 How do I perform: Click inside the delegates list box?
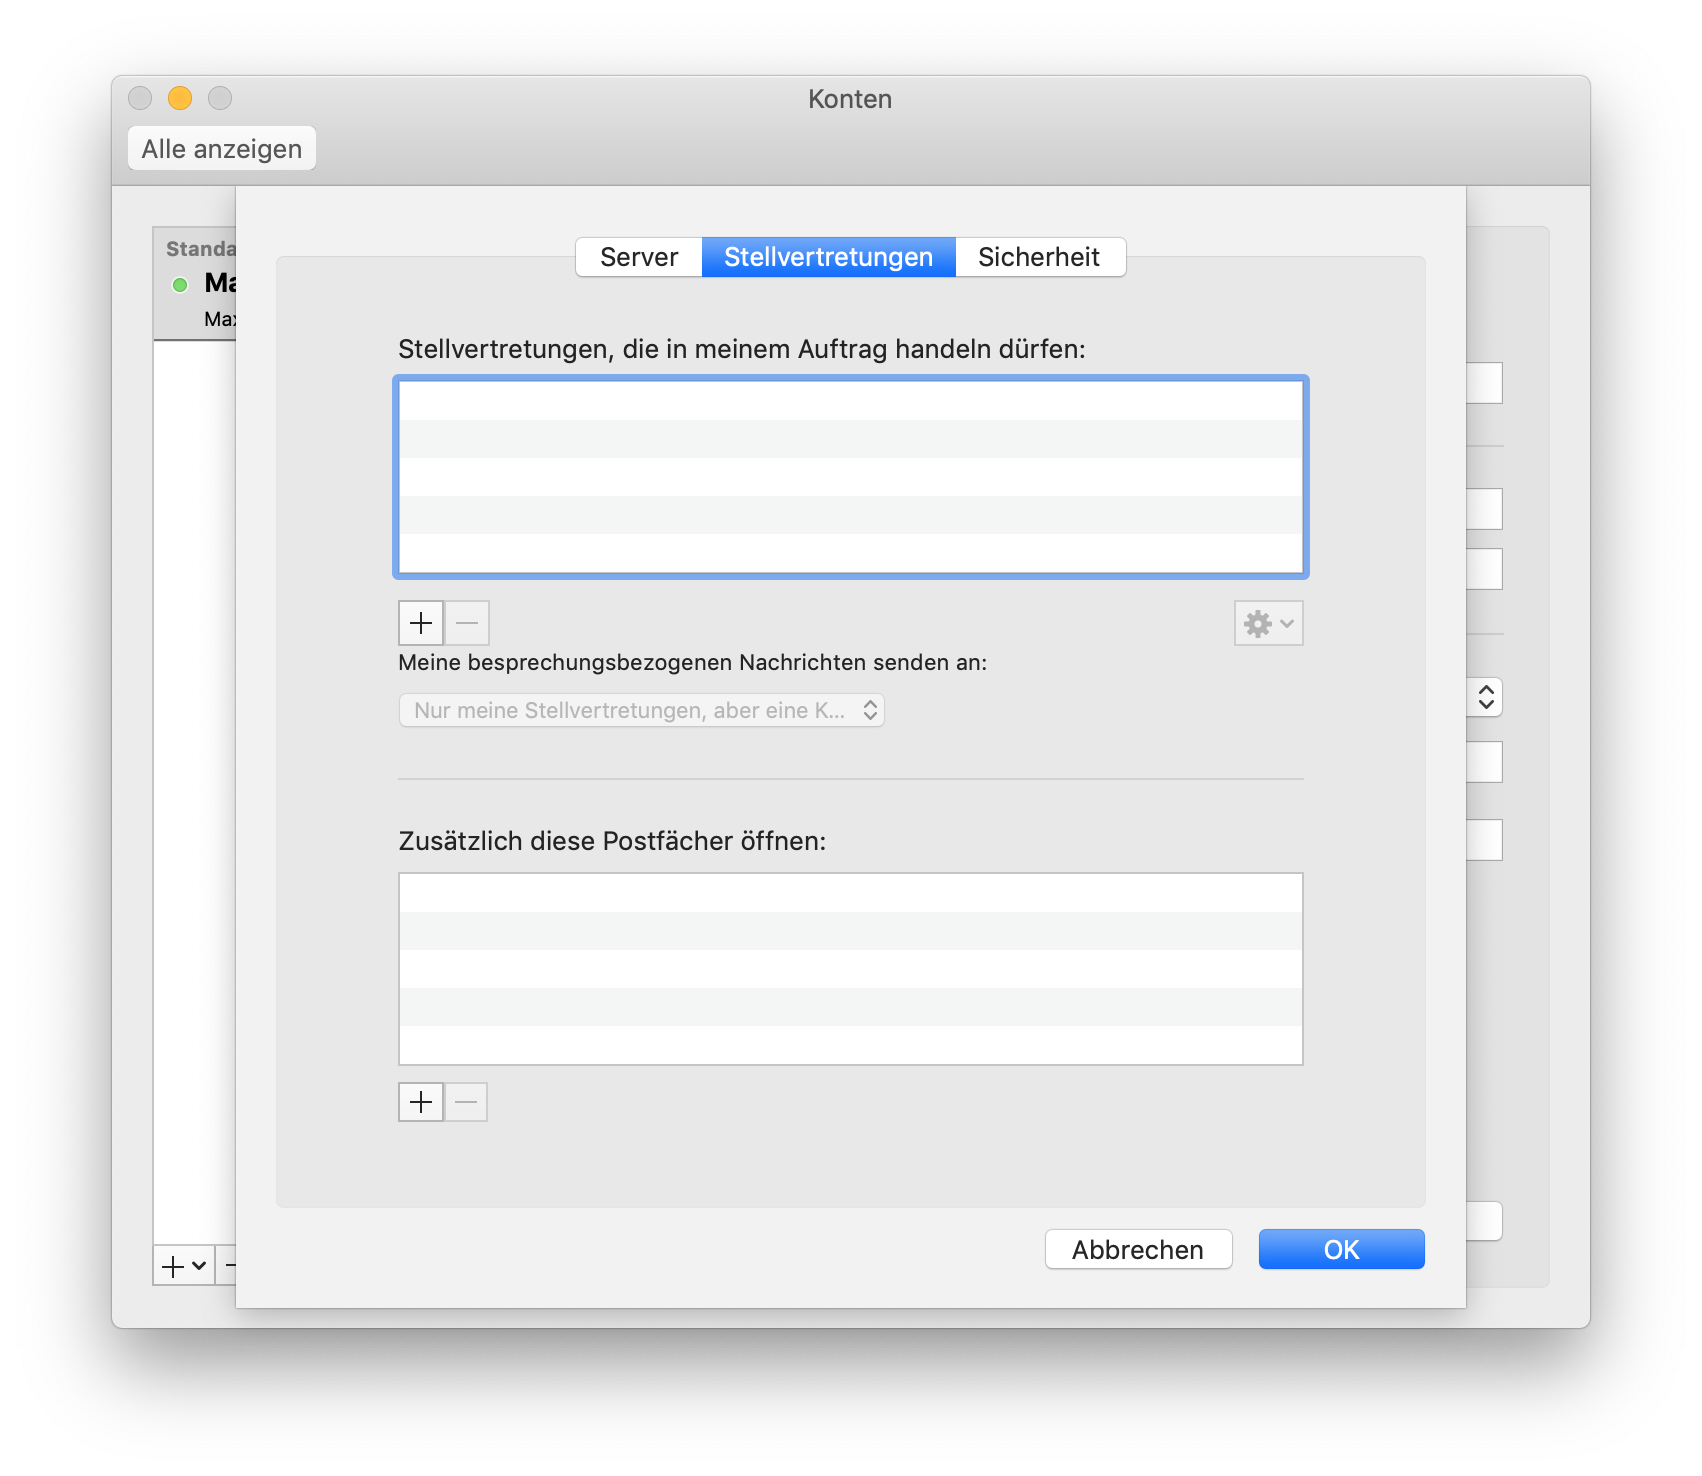click(850, 477)
